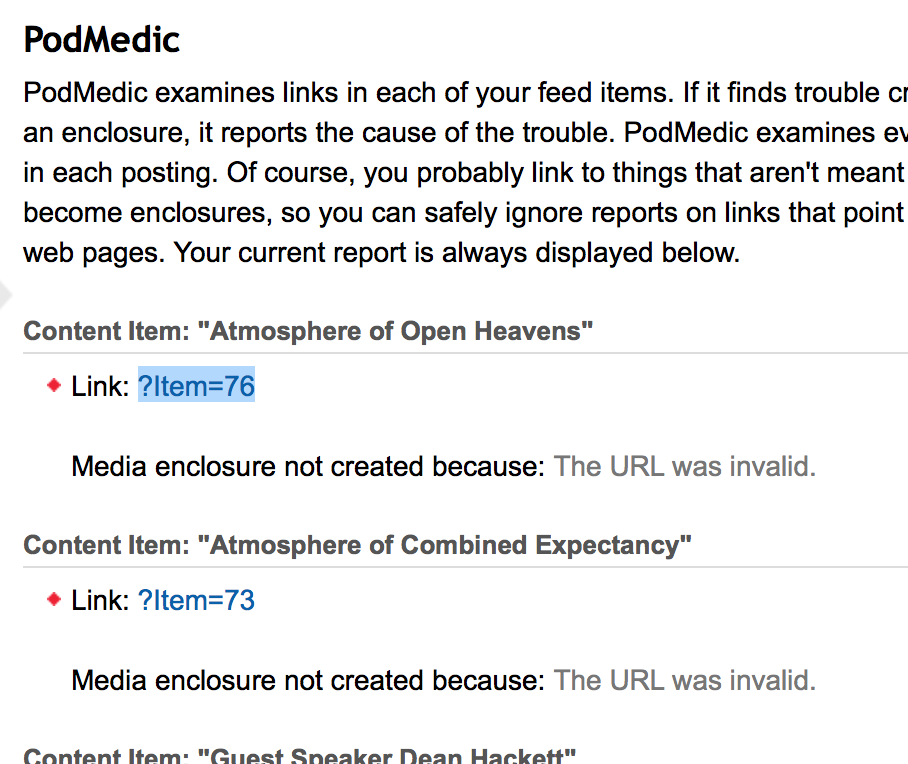This screenshot has width=908, height=764.
Task: Click the "Link:" label before ?Item=76
Action: 100,386
